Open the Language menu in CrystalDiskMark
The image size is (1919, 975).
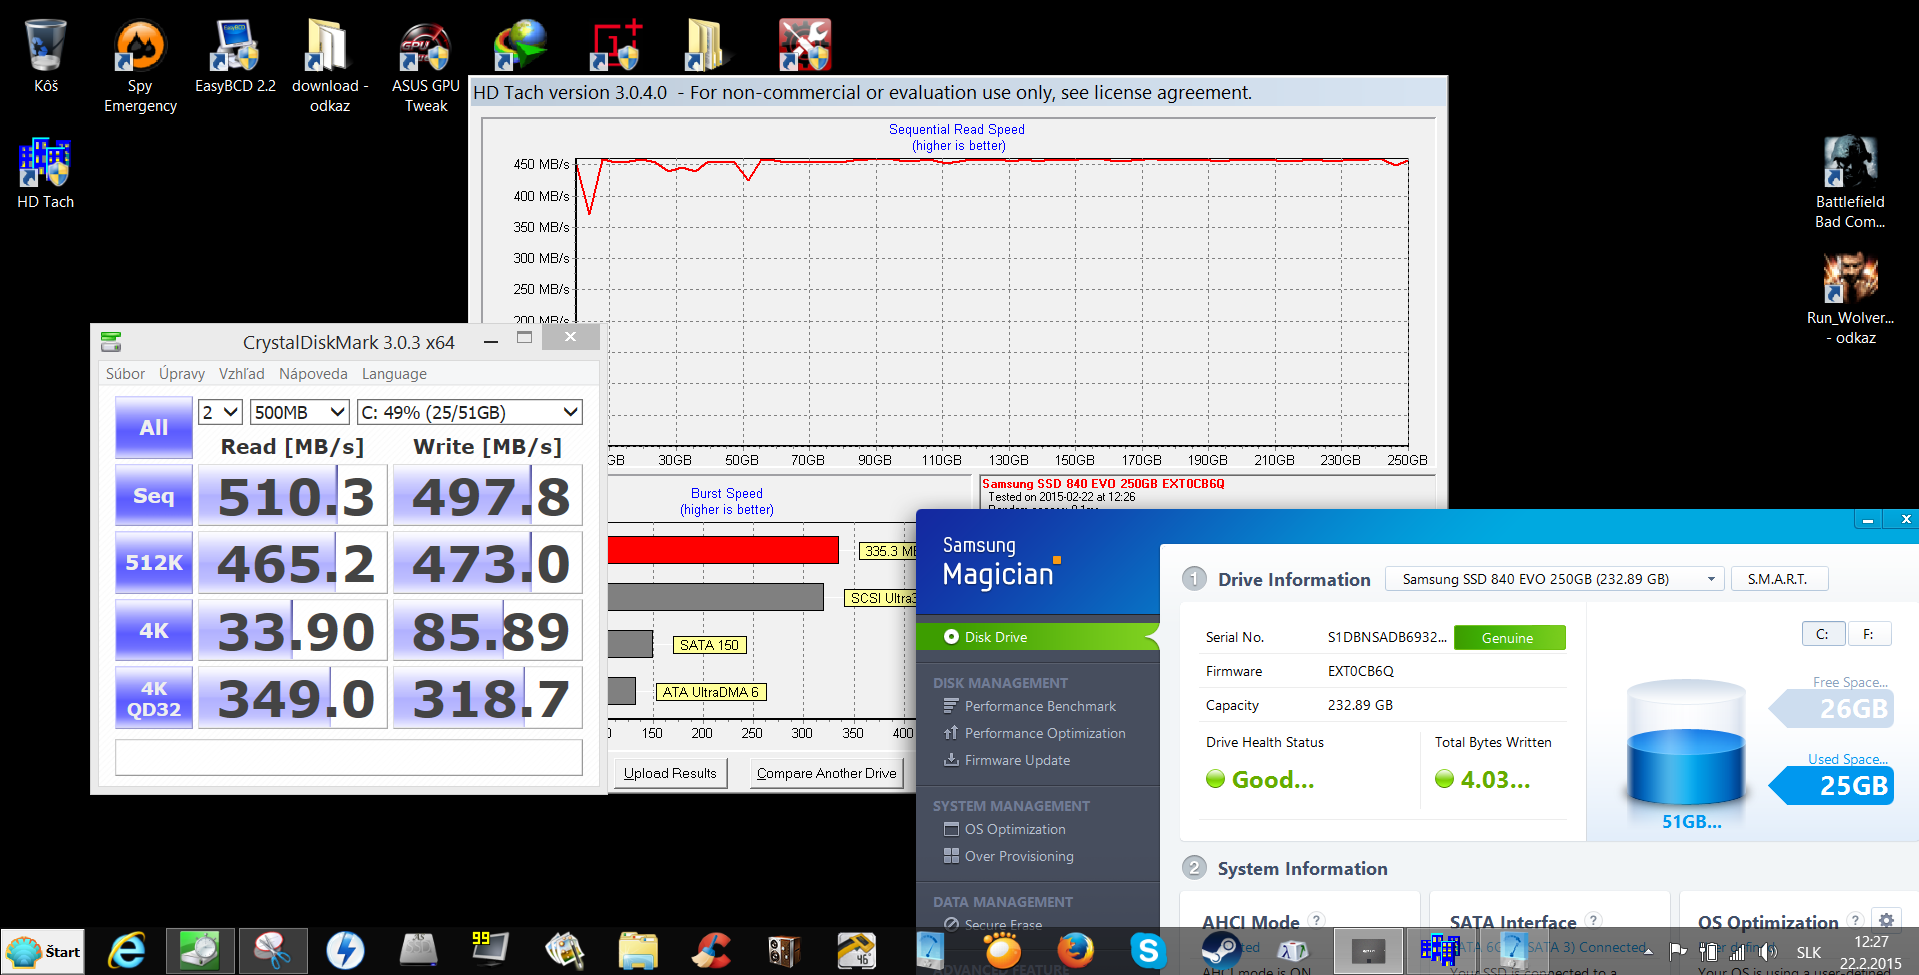tap(394, 374)
